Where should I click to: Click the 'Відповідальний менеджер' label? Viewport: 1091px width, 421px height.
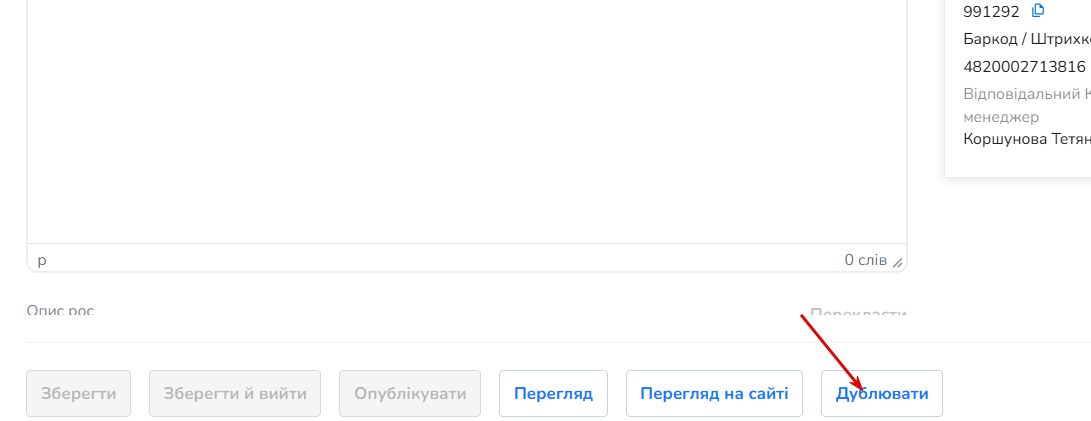[x=1027, y=105]
